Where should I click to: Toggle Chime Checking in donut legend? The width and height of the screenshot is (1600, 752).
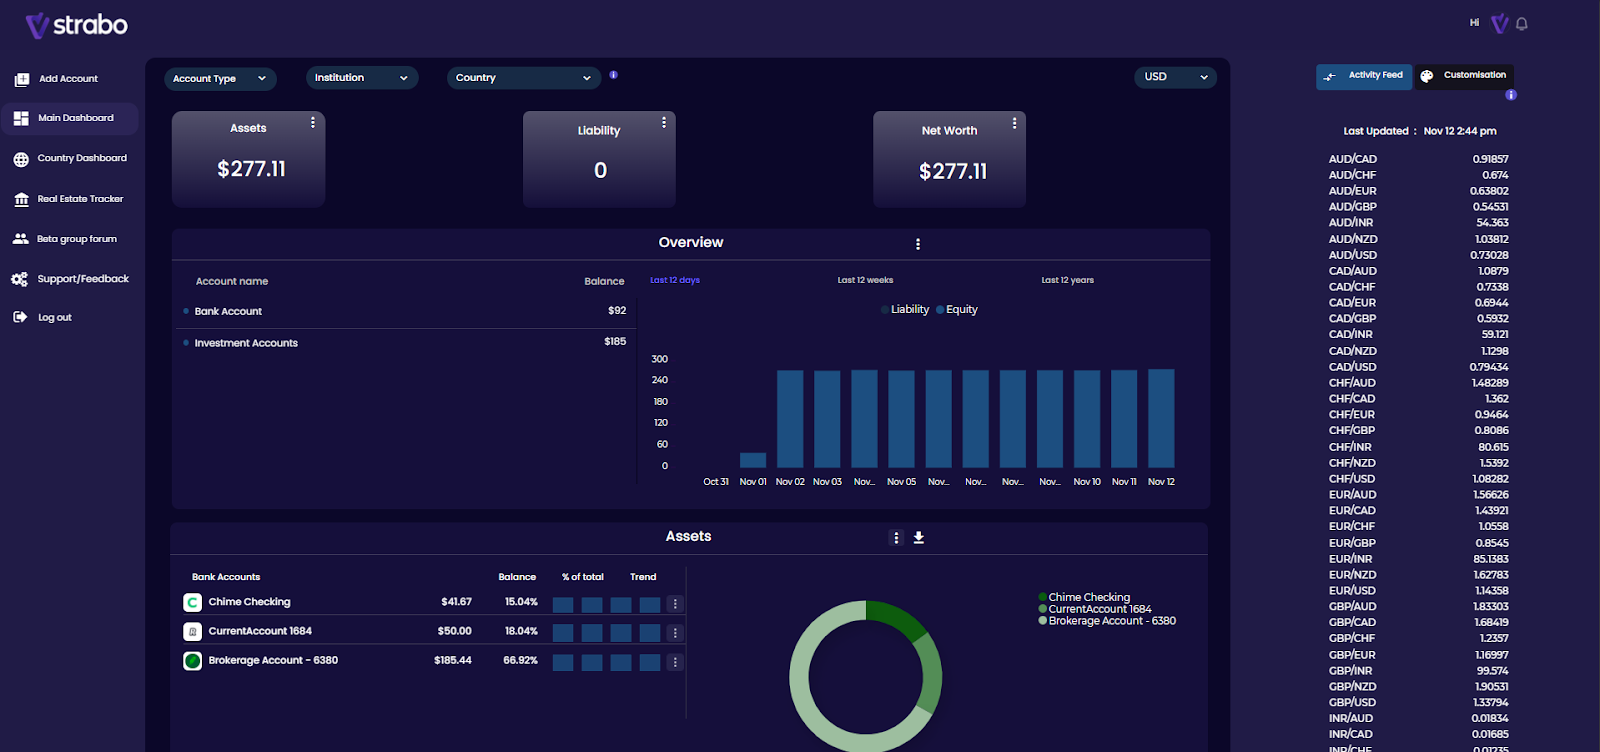(1084, 597)
